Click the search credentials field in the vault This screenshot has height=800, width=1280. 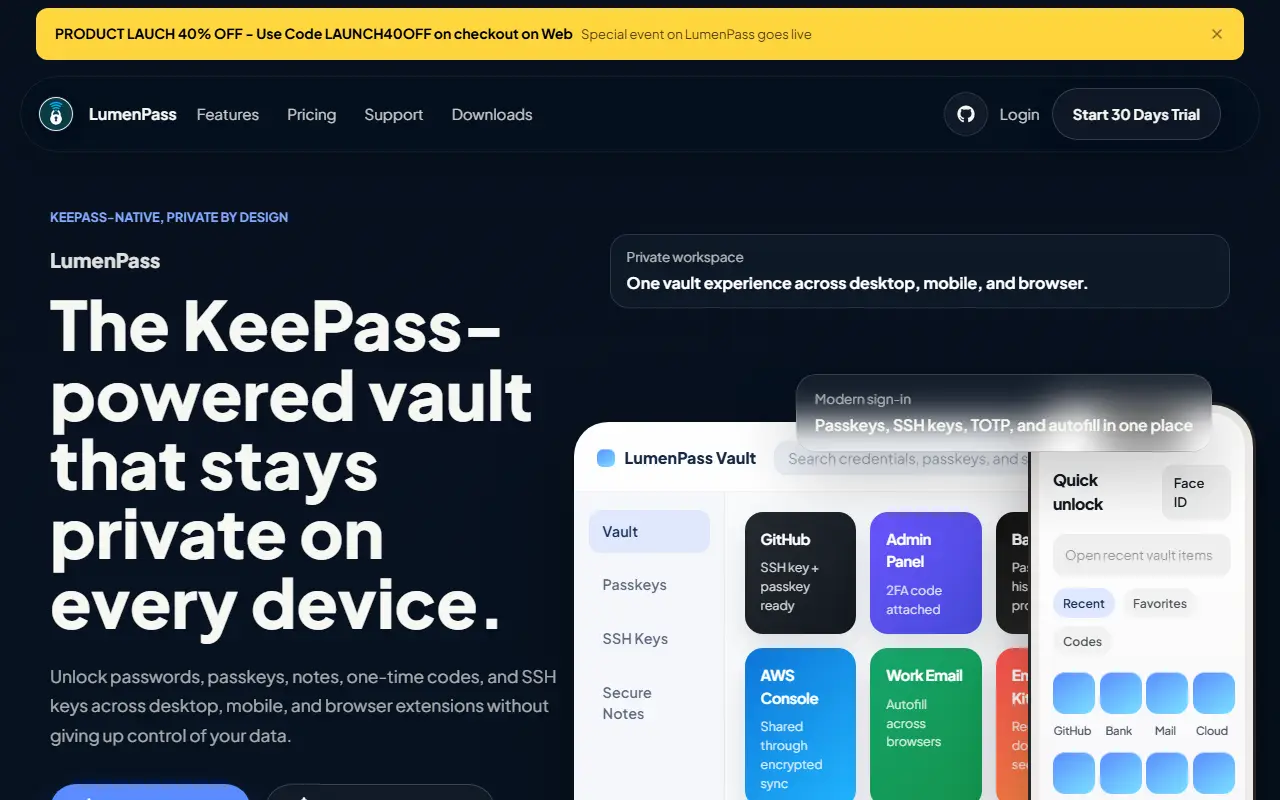(x=902, y=458)
